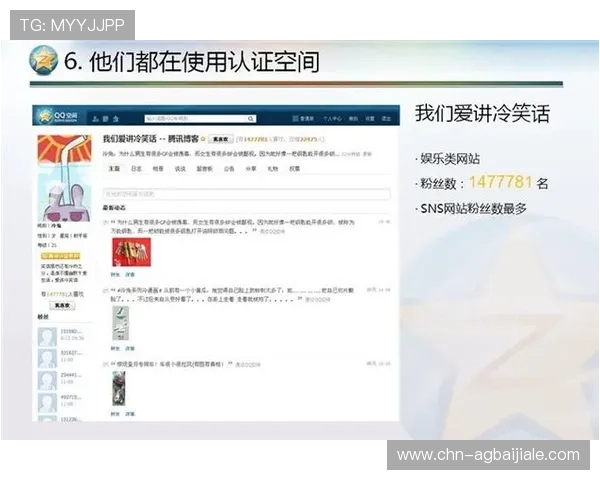Open 个人中心 in the top navigation
The height and width of the screenshot is (480, 600).
coord(332,119)
